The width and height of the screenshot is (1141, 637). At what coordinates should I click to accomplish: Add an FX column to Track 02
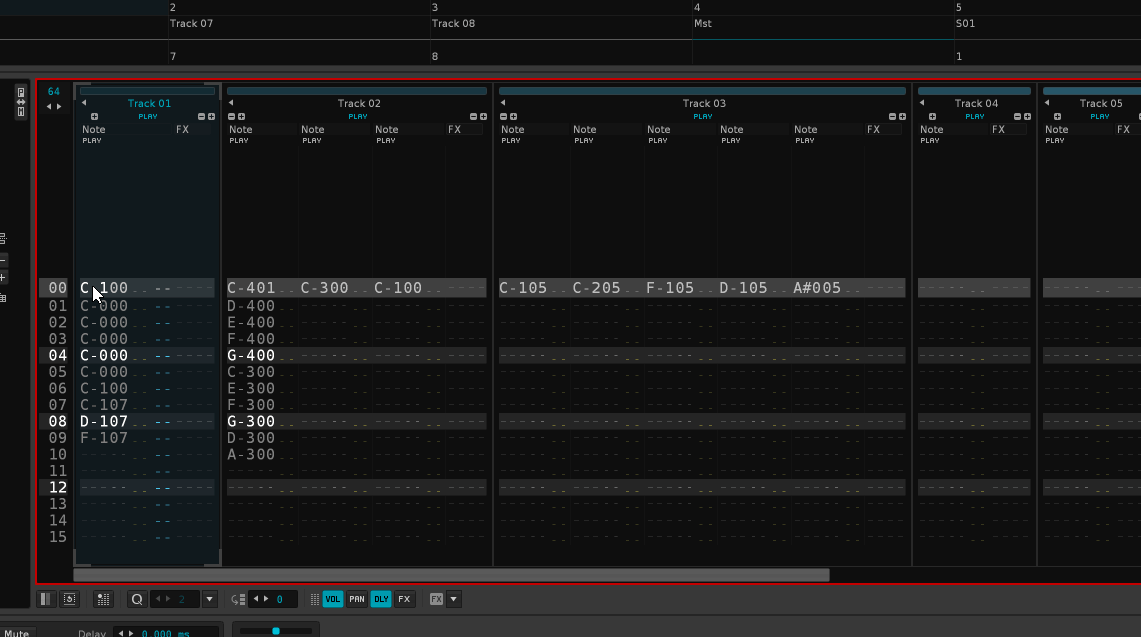483,117
